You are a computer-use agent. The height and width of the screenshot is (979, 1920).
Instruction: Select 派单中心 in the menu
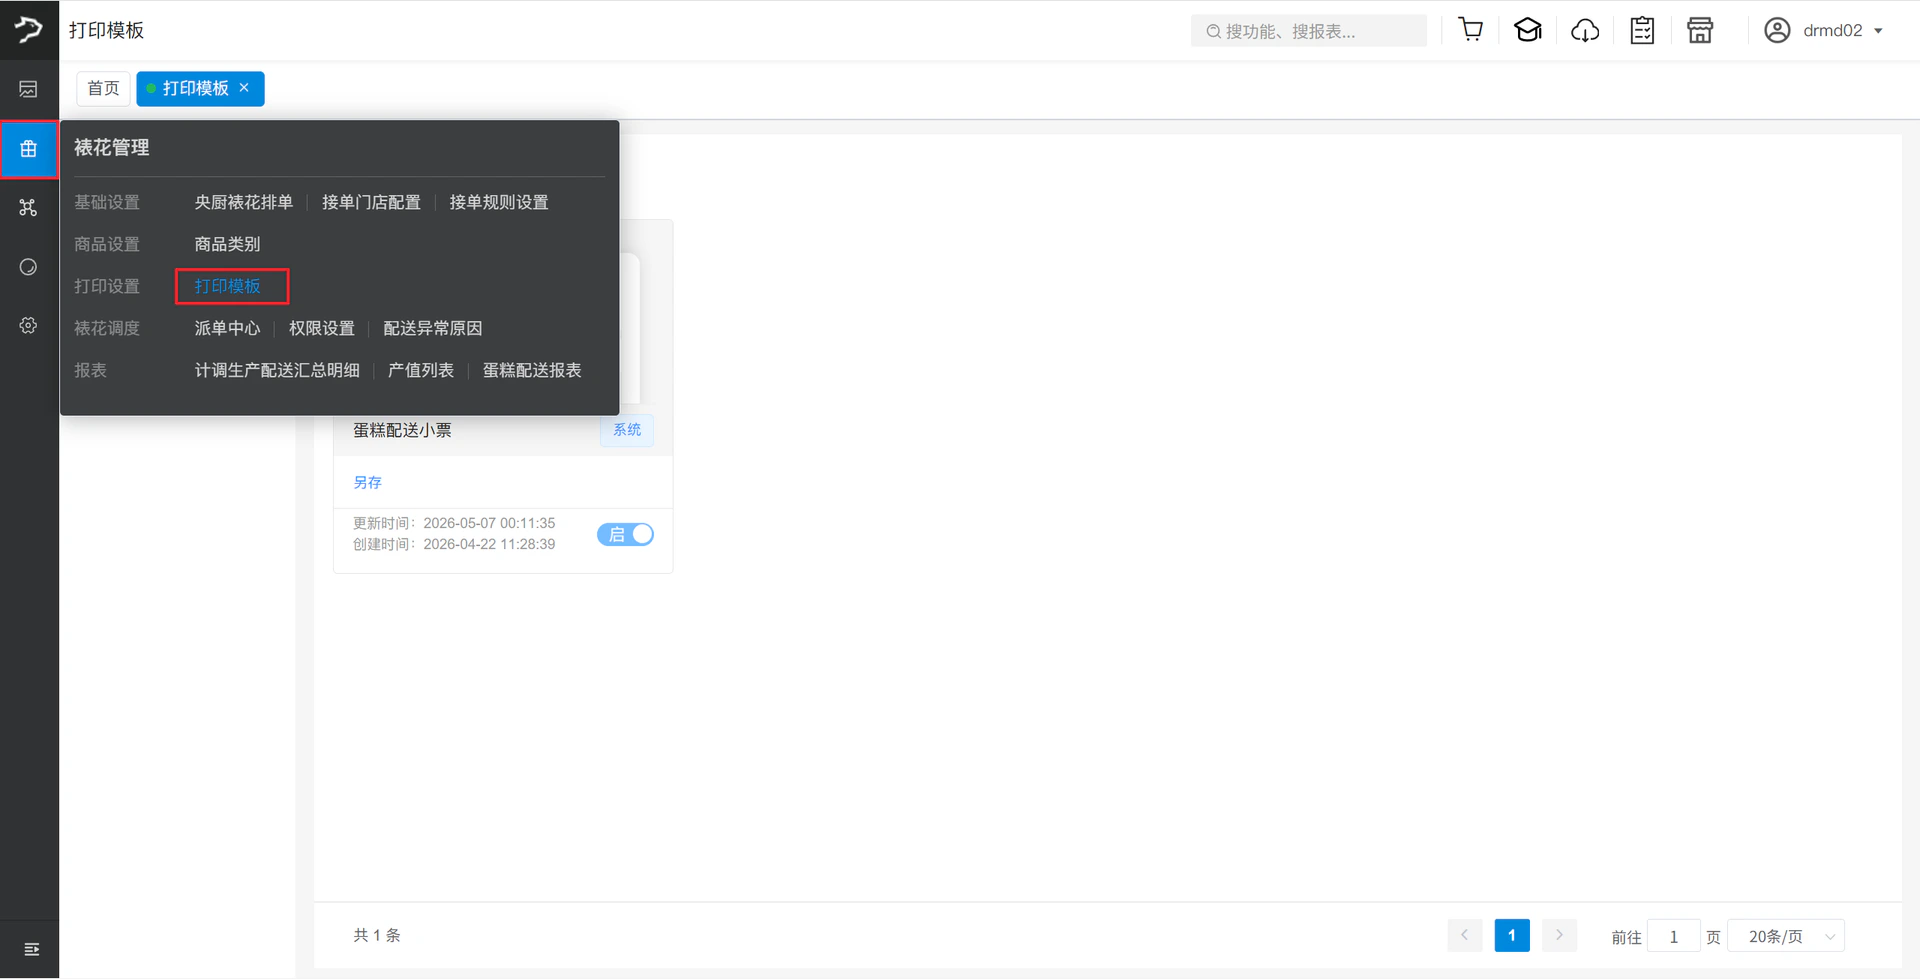227,328
